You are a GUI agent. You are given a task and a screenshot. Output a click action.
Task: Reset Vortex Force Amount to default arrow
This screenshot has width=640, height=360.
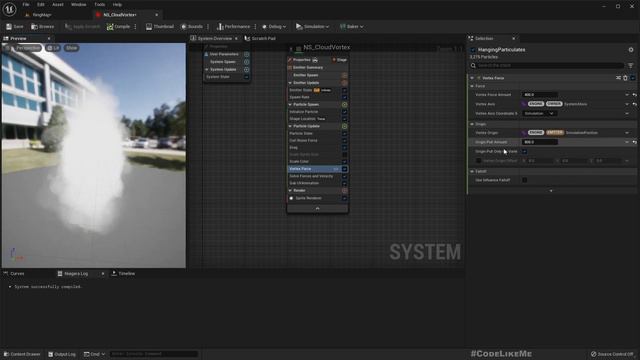pos(635,95)
